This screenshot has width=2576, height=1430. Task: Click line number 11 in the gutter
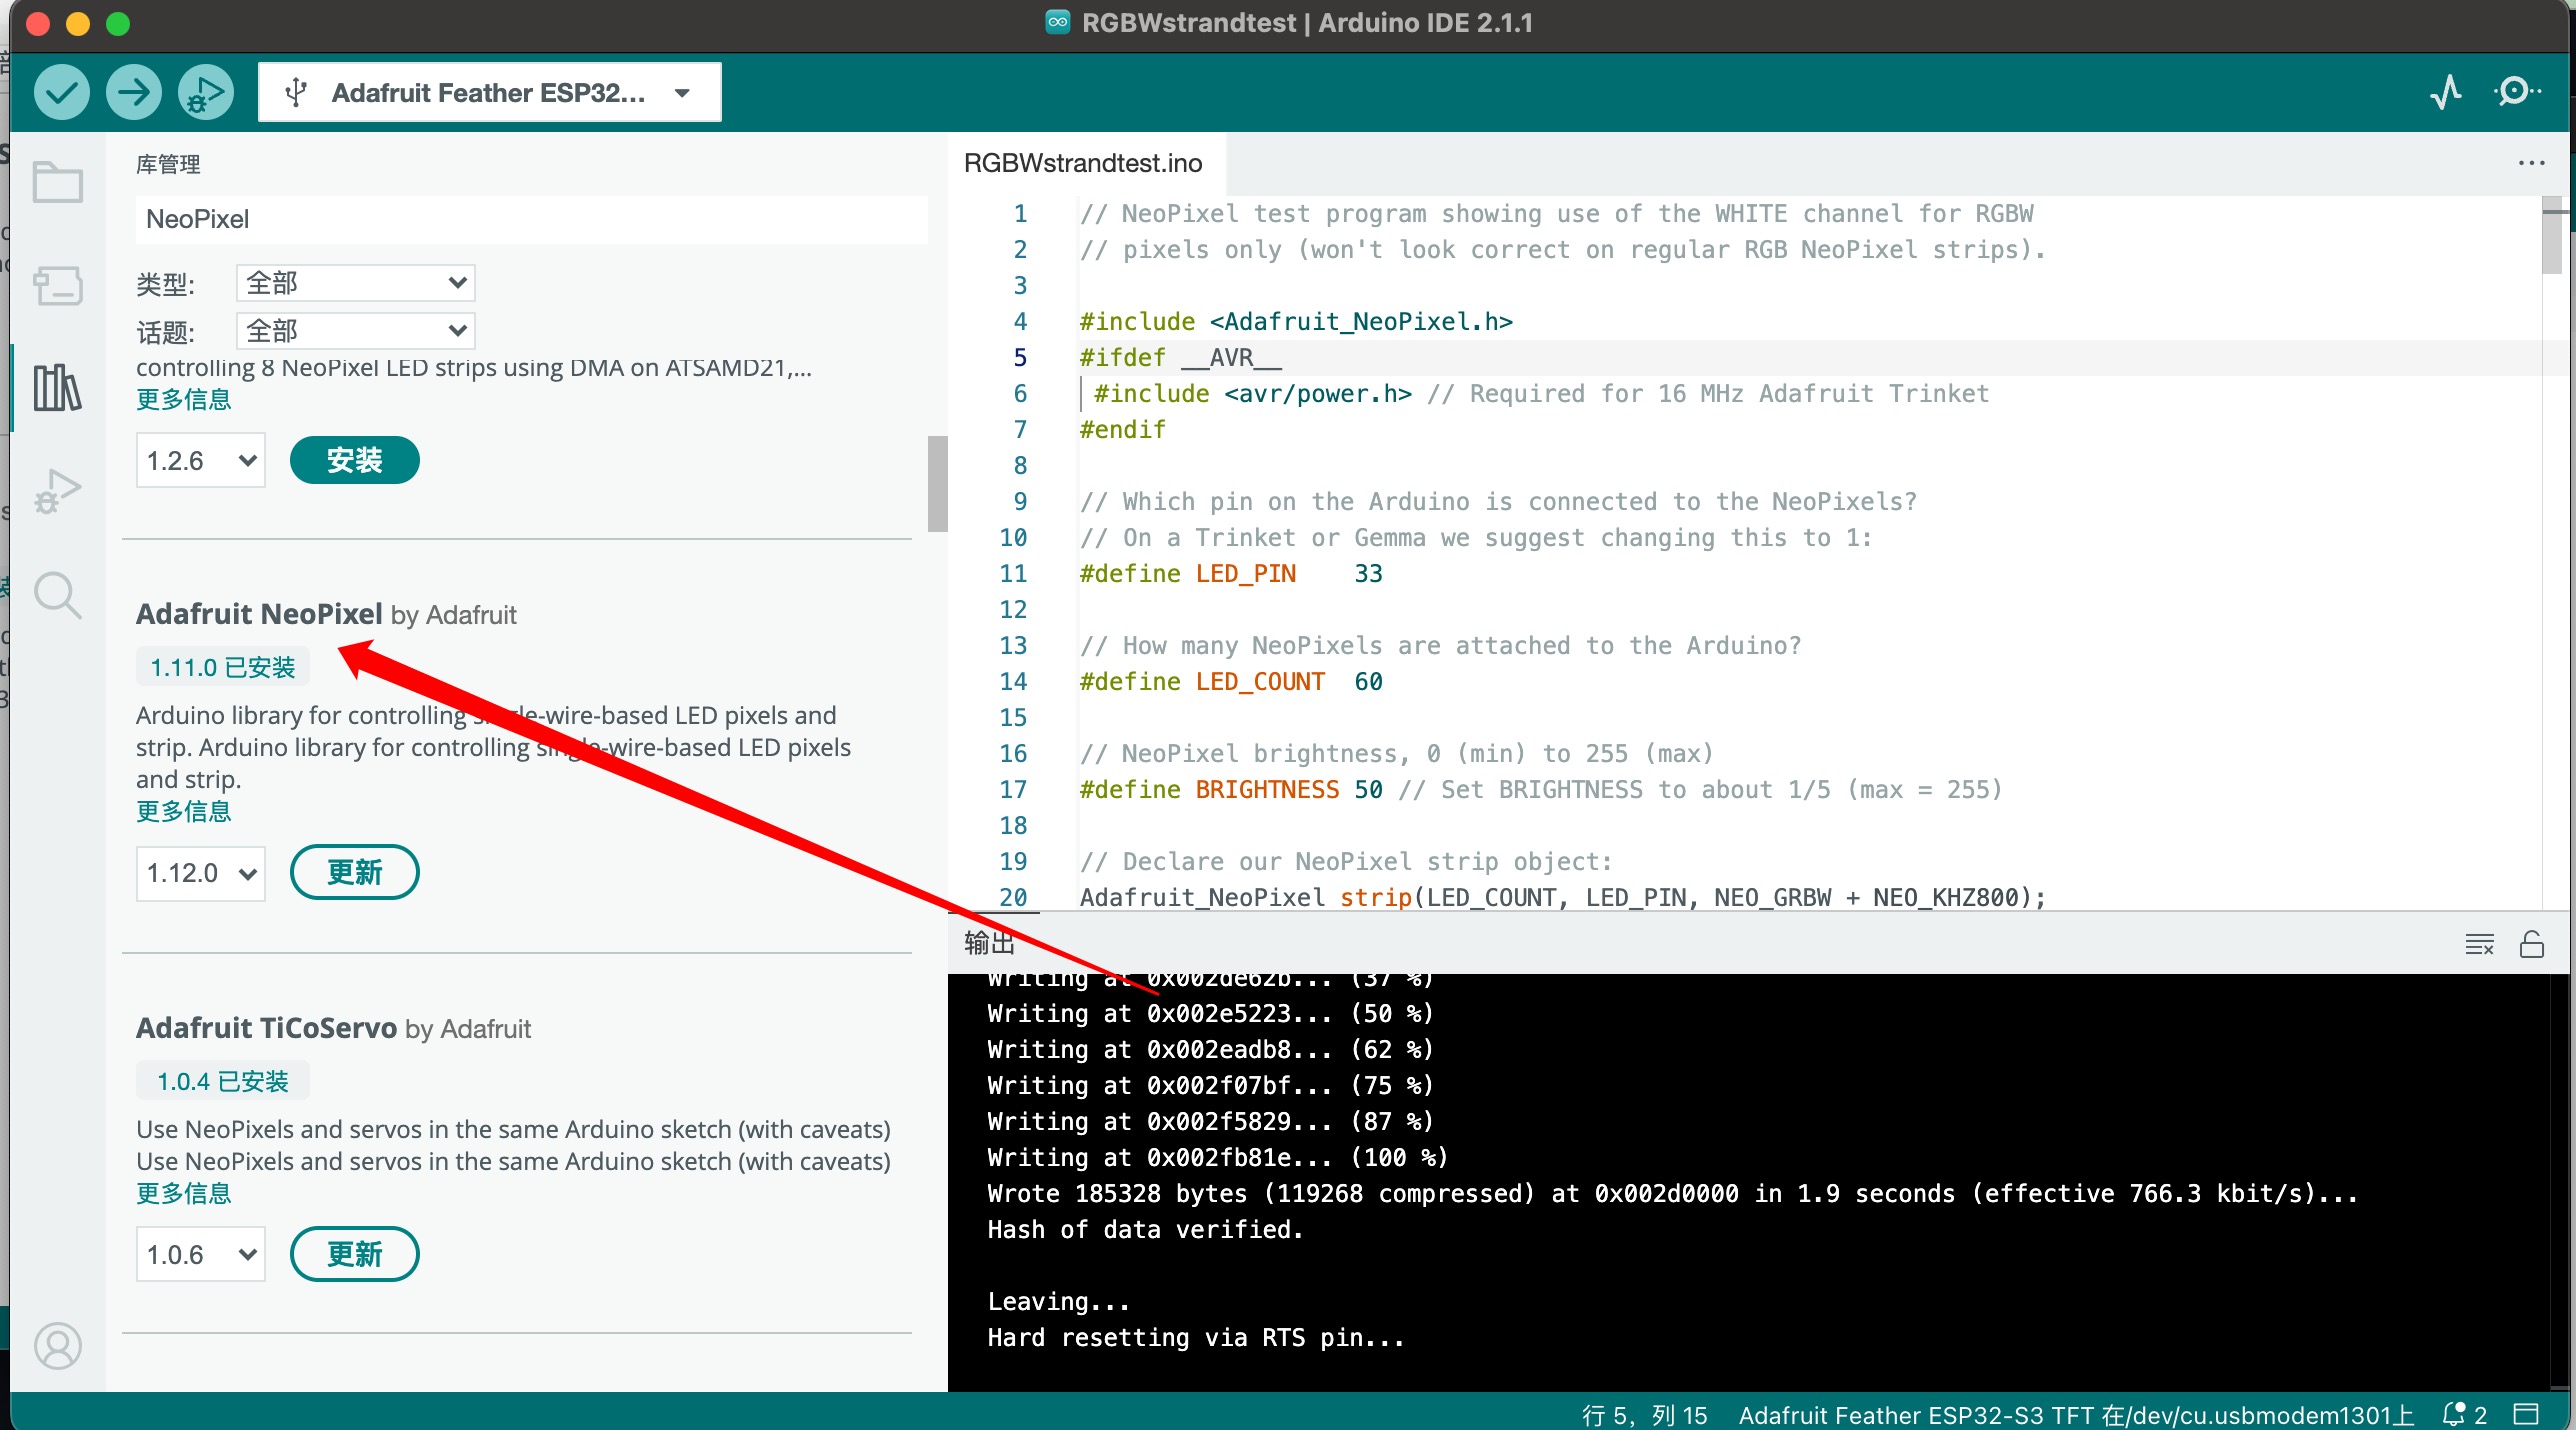[1013, 573]
